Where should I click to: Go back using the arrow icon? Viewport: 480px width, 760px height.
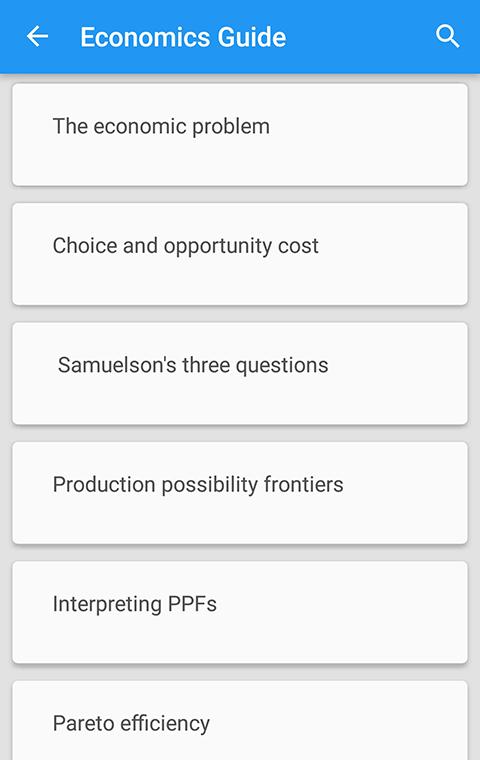(x=37, y=36)
